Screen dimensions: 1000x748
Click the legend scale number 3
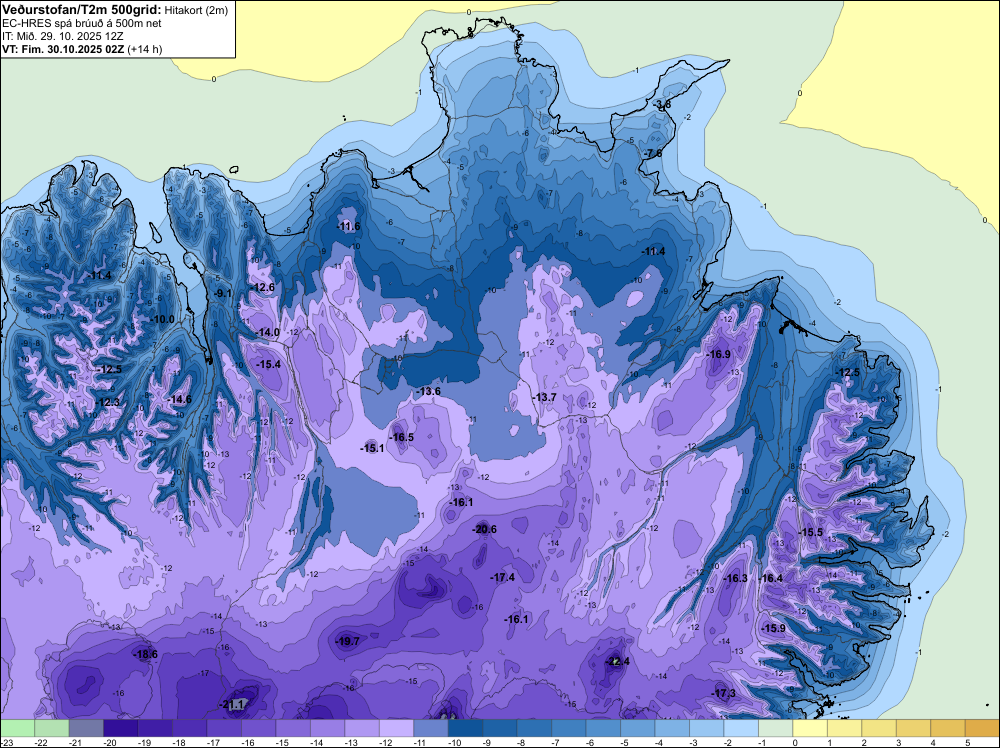pyautogui.click(x=899, y=742)
